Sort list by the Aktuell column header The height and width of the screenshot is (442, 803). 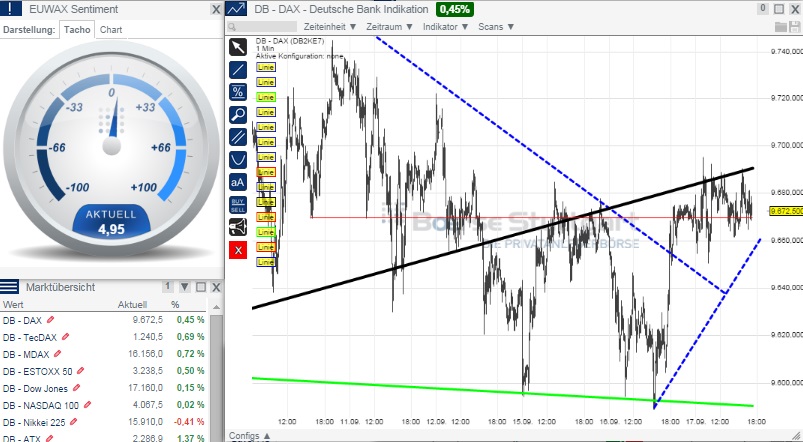(x=132, y=305)
